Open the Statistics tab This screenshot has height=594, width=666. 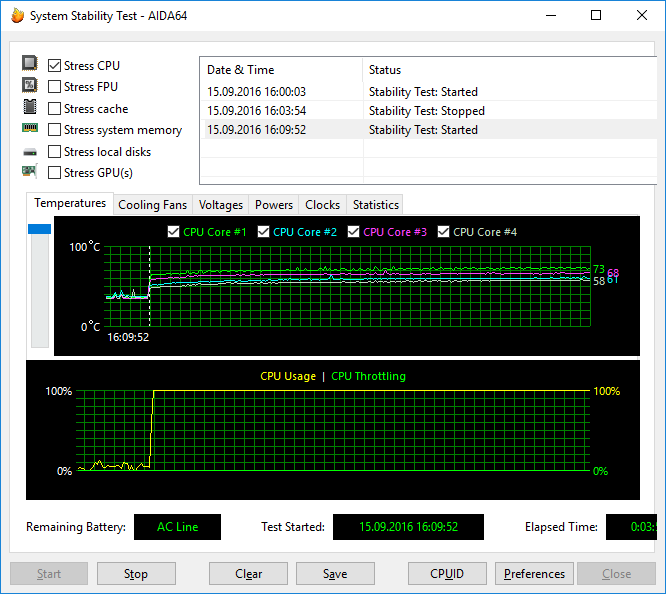tap(375, 205)
